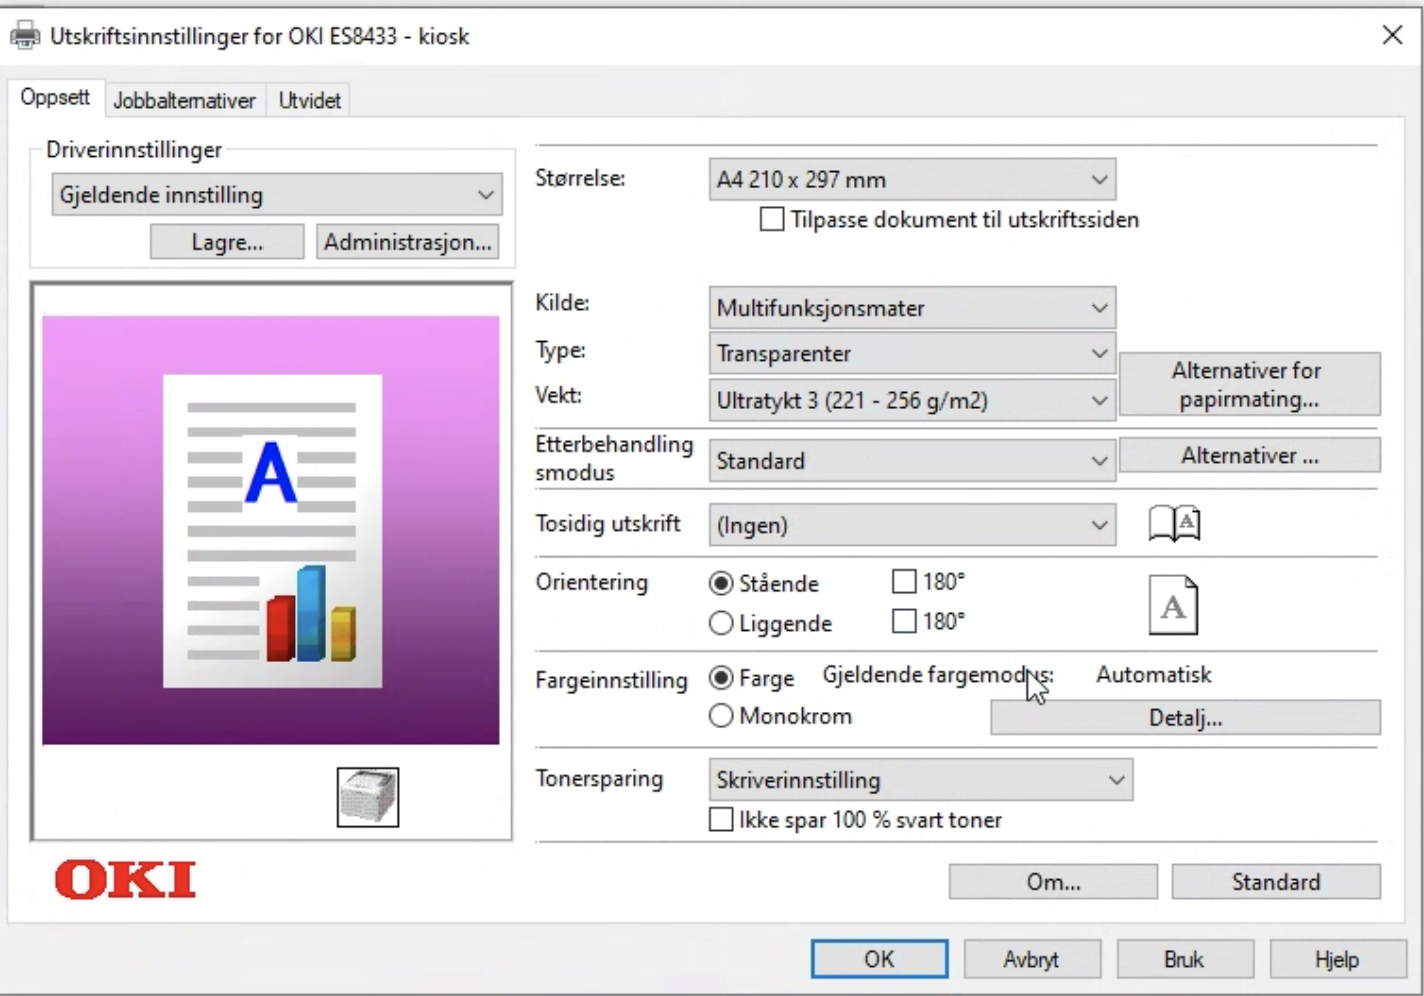The width and height of the screenshot is (1424, 996).
Task: Switch to the Jobbalternativer tab
Action: point(184,100)
